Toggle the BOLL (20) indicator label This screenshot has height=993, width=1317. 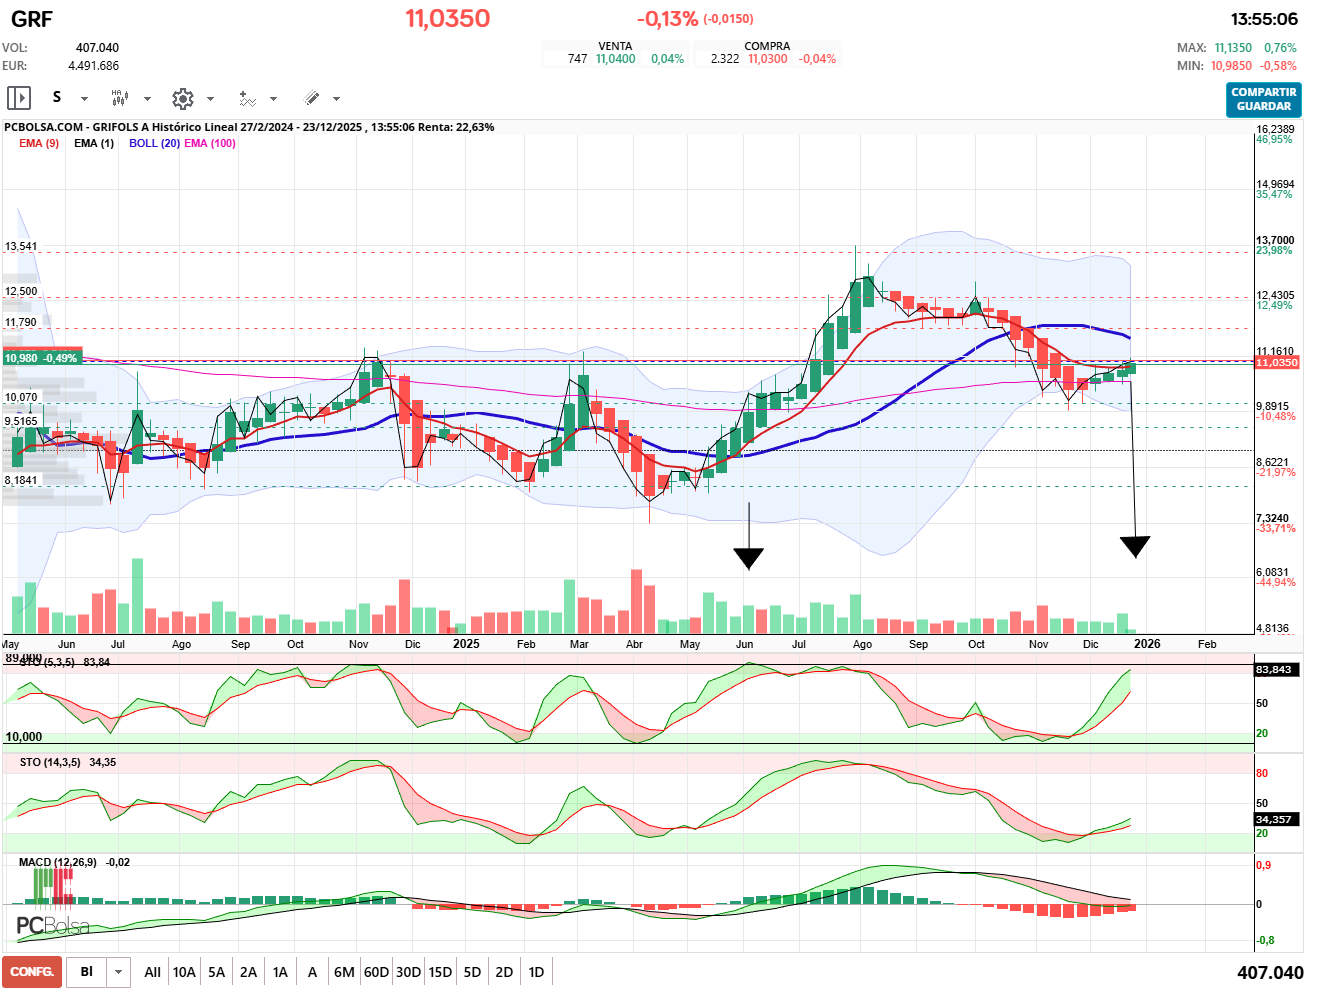(154, 143)
